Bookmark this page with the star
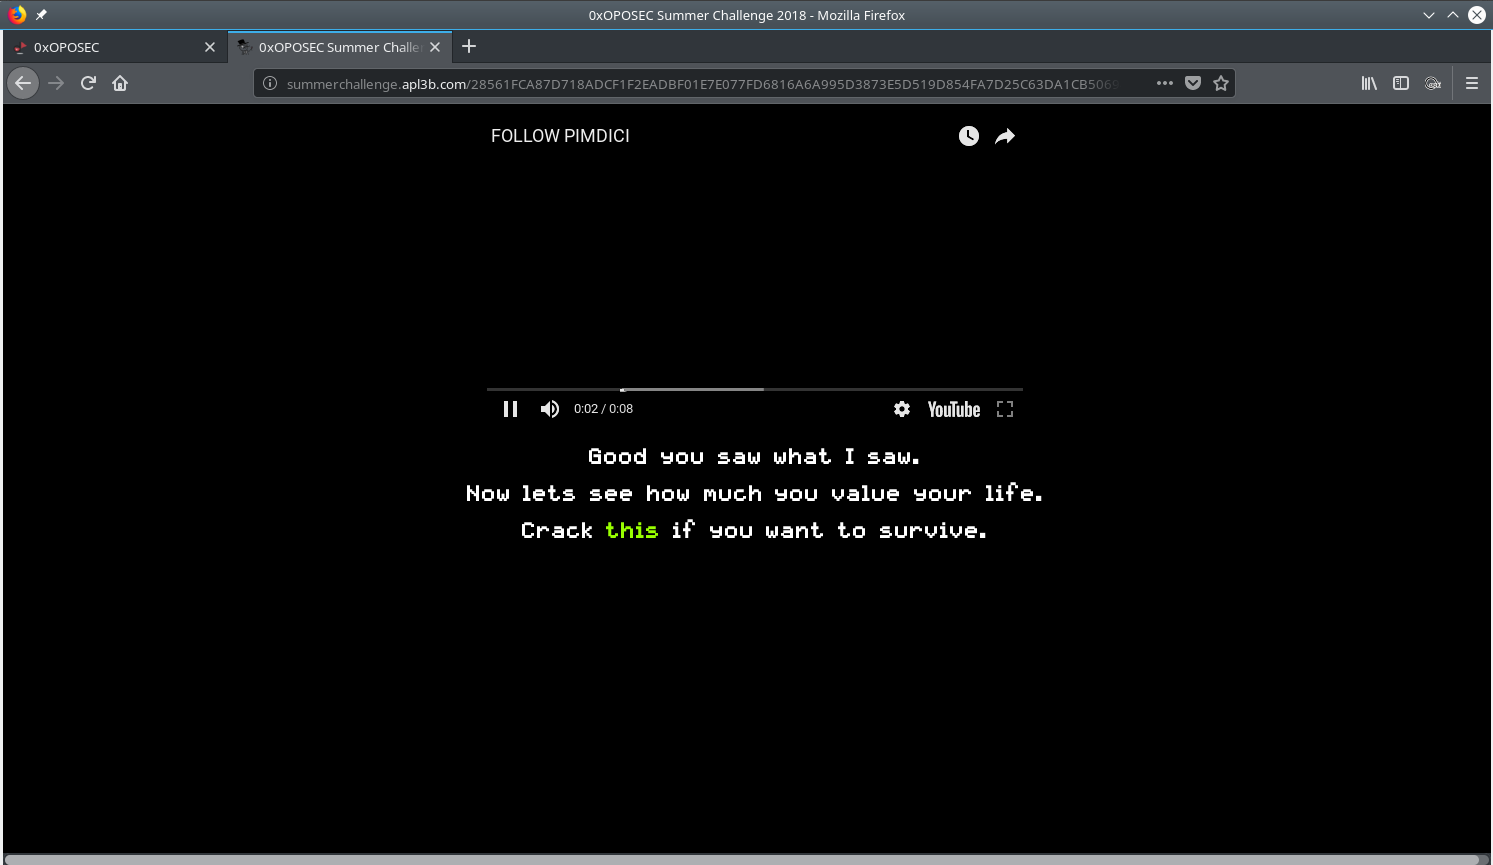The height and width of the screenshot is (865, 1493). pos(1220,83)
